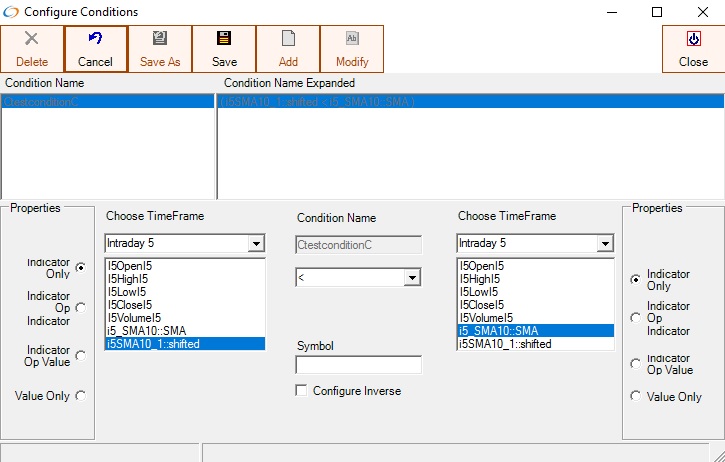
Task: Click the Delete toolbar icon
Action: tap(32, 39)
